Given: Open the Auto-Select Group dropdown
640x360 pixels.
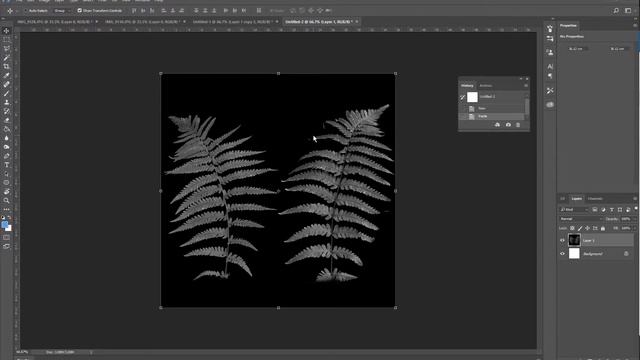Looking at the screenshot, I should tap(61, 11).
